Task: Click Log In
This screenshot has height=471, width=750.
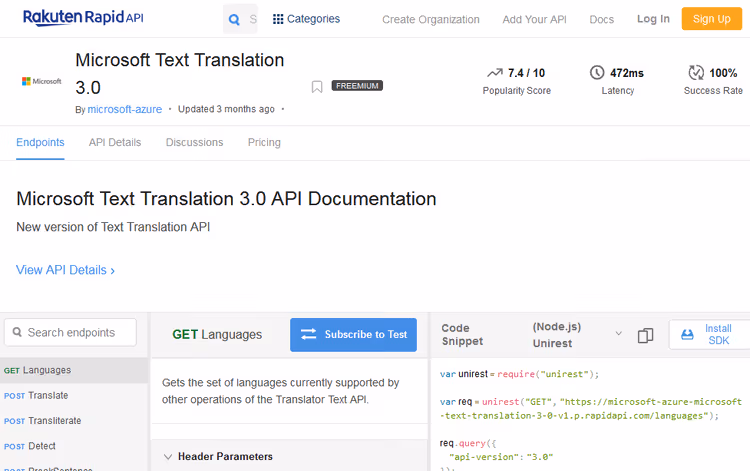Action: click(x=653, y=19)
